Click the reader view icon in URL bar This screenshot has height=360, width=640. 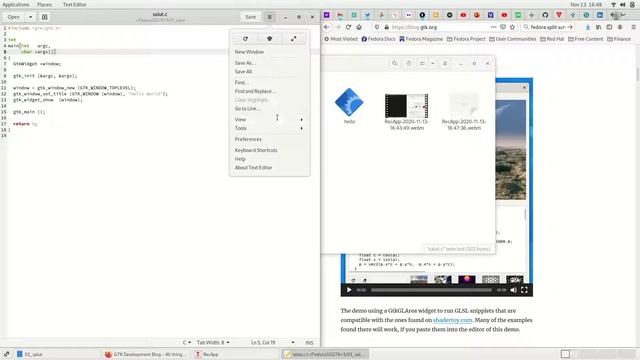[503, 27]
